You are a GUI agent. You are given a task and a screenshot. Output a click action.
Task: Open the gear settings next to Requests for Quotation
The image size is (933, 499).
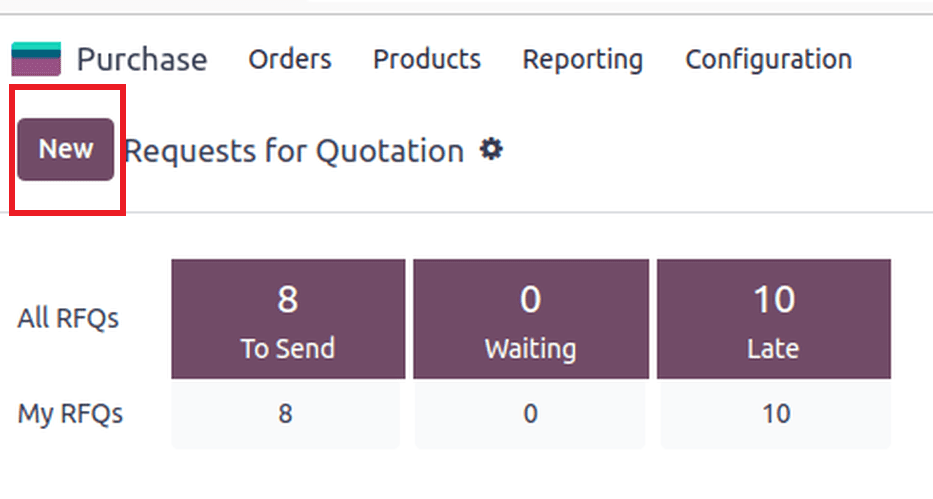click(491, 149)
